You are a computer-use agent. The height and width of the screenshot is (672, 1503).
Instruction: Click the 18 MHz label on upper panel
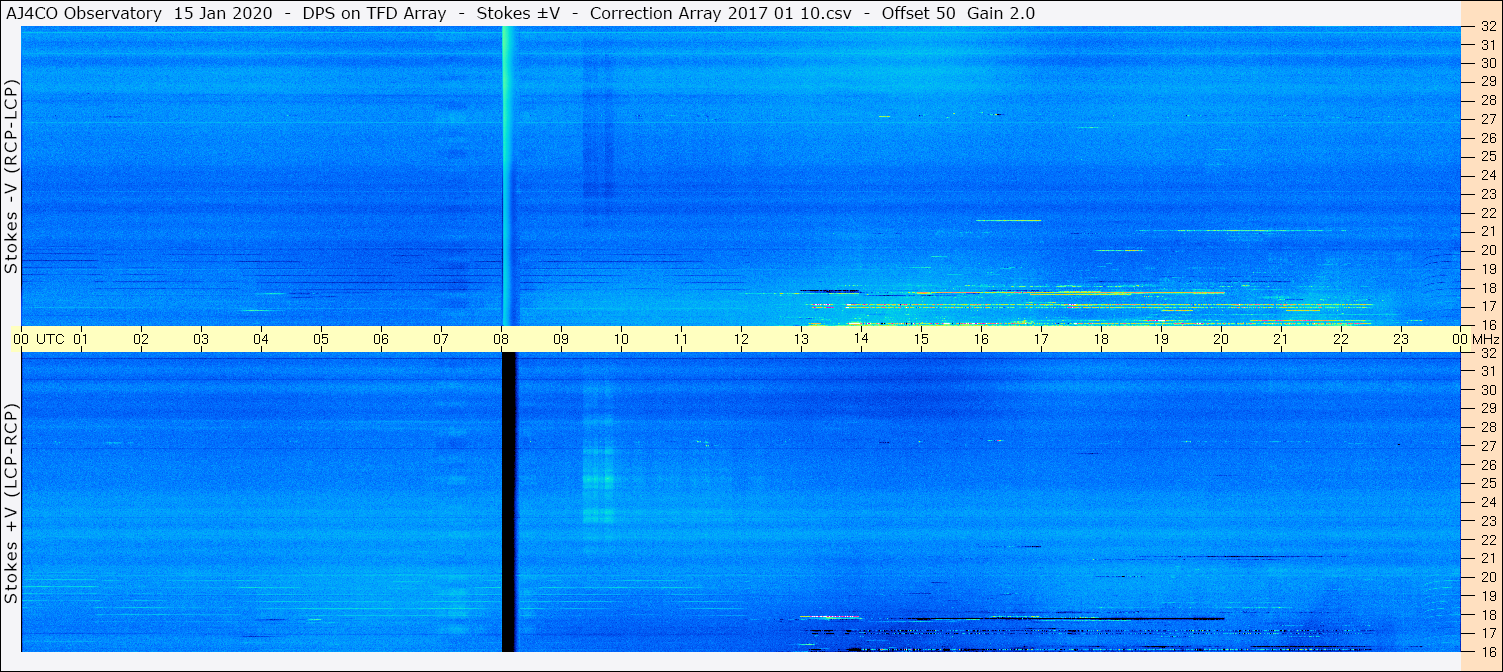pos(1488,288)
